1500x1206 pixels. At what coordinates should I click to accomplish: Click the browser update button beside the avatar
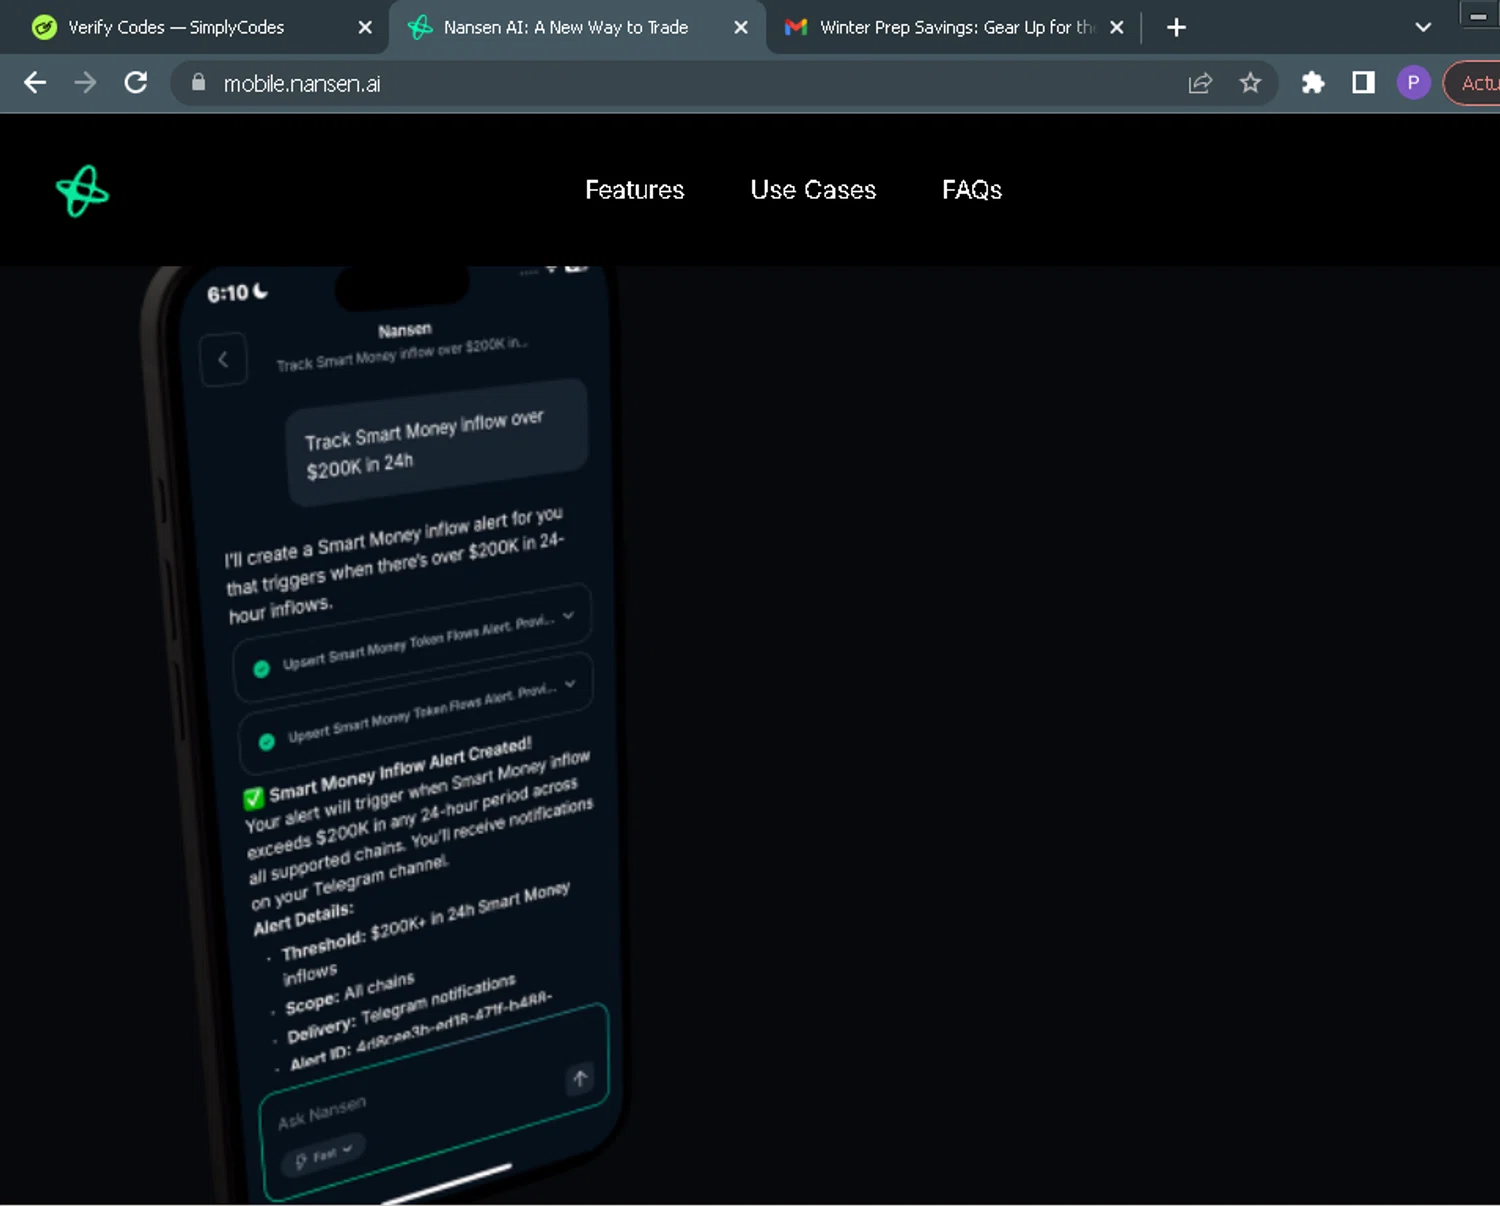[x=1472, y=83]
